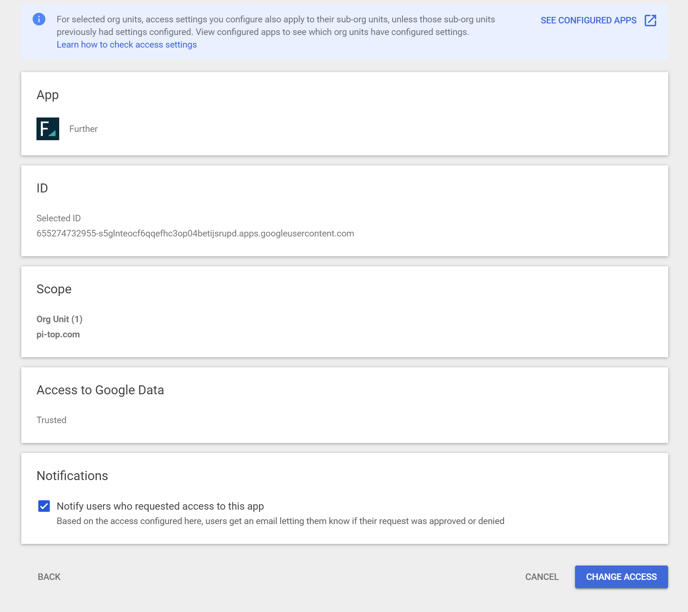
Task: Click the notification description about email approval
Action: [280, 521]
